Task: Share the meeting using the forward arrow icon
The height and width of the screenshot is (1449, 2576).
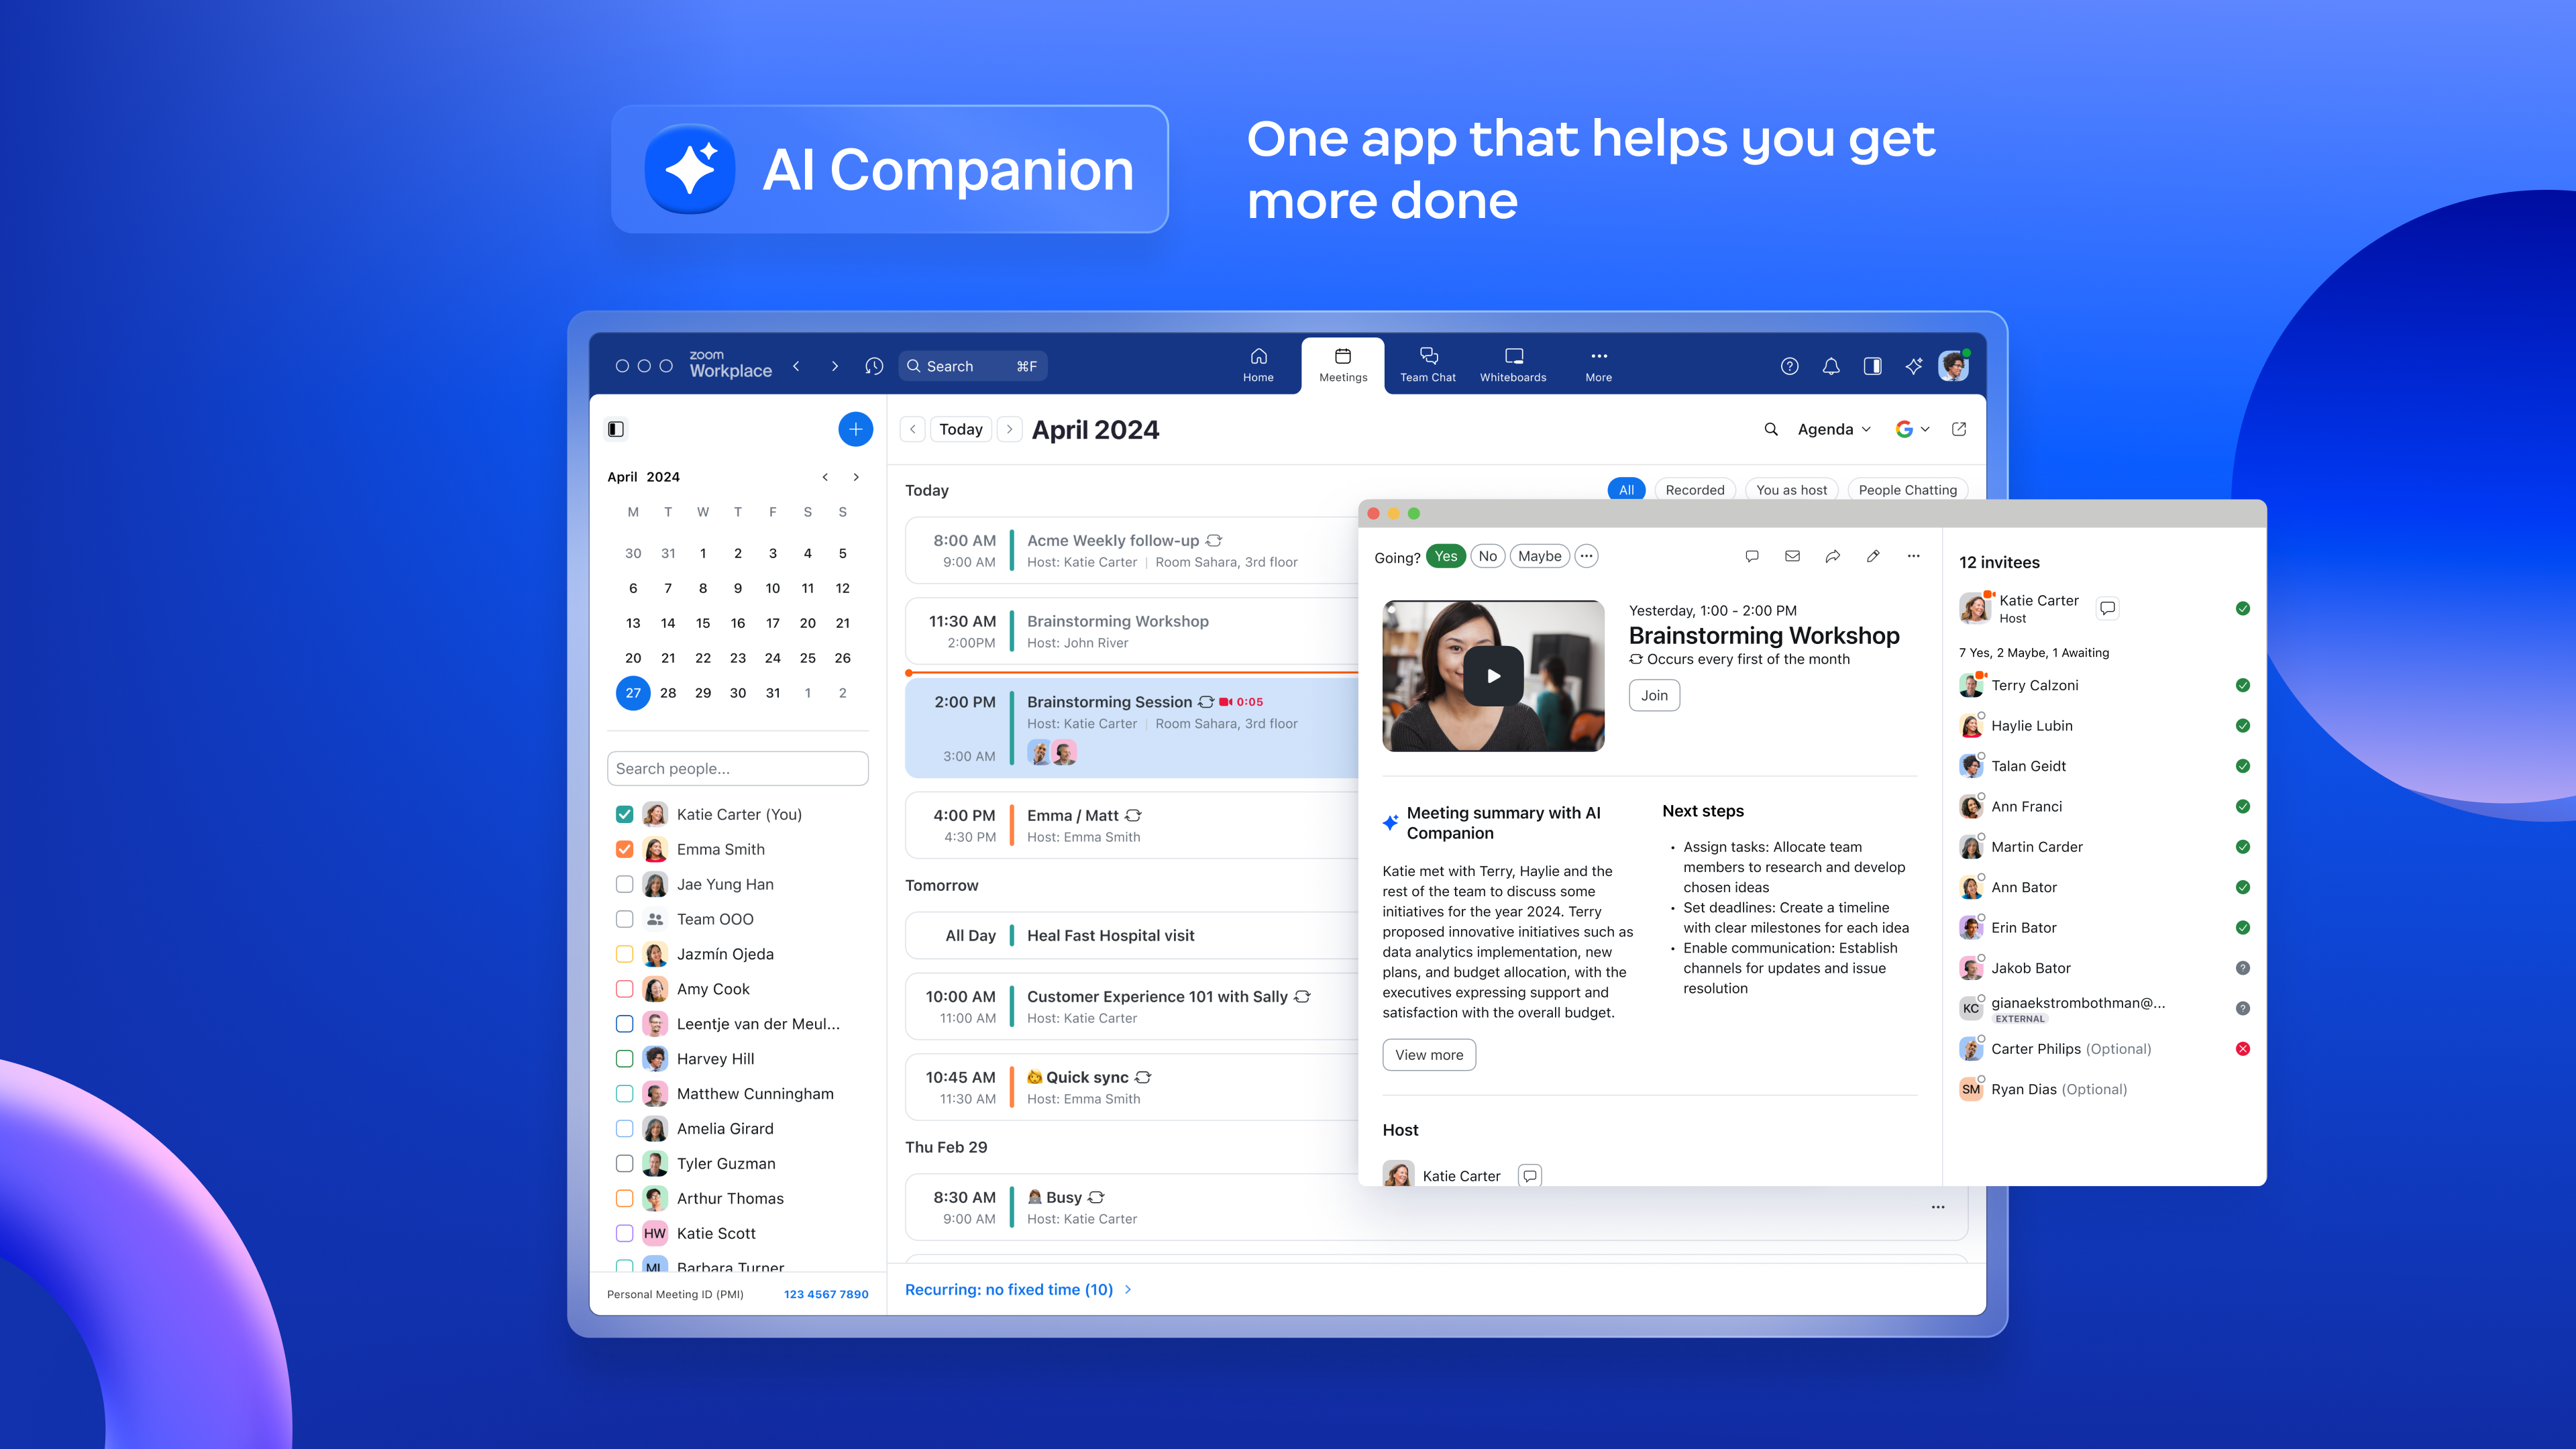Action: 1832,556
